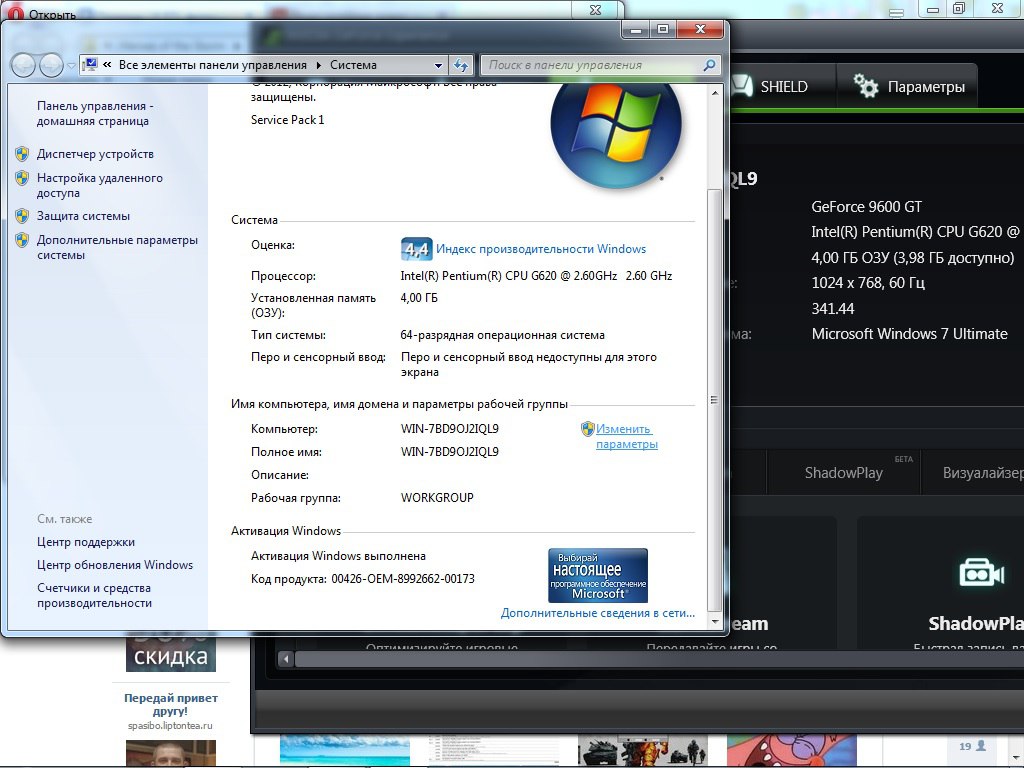Open Центр обновления Windows link
This screenshot has width=1024, height=768.
point(115,565)
